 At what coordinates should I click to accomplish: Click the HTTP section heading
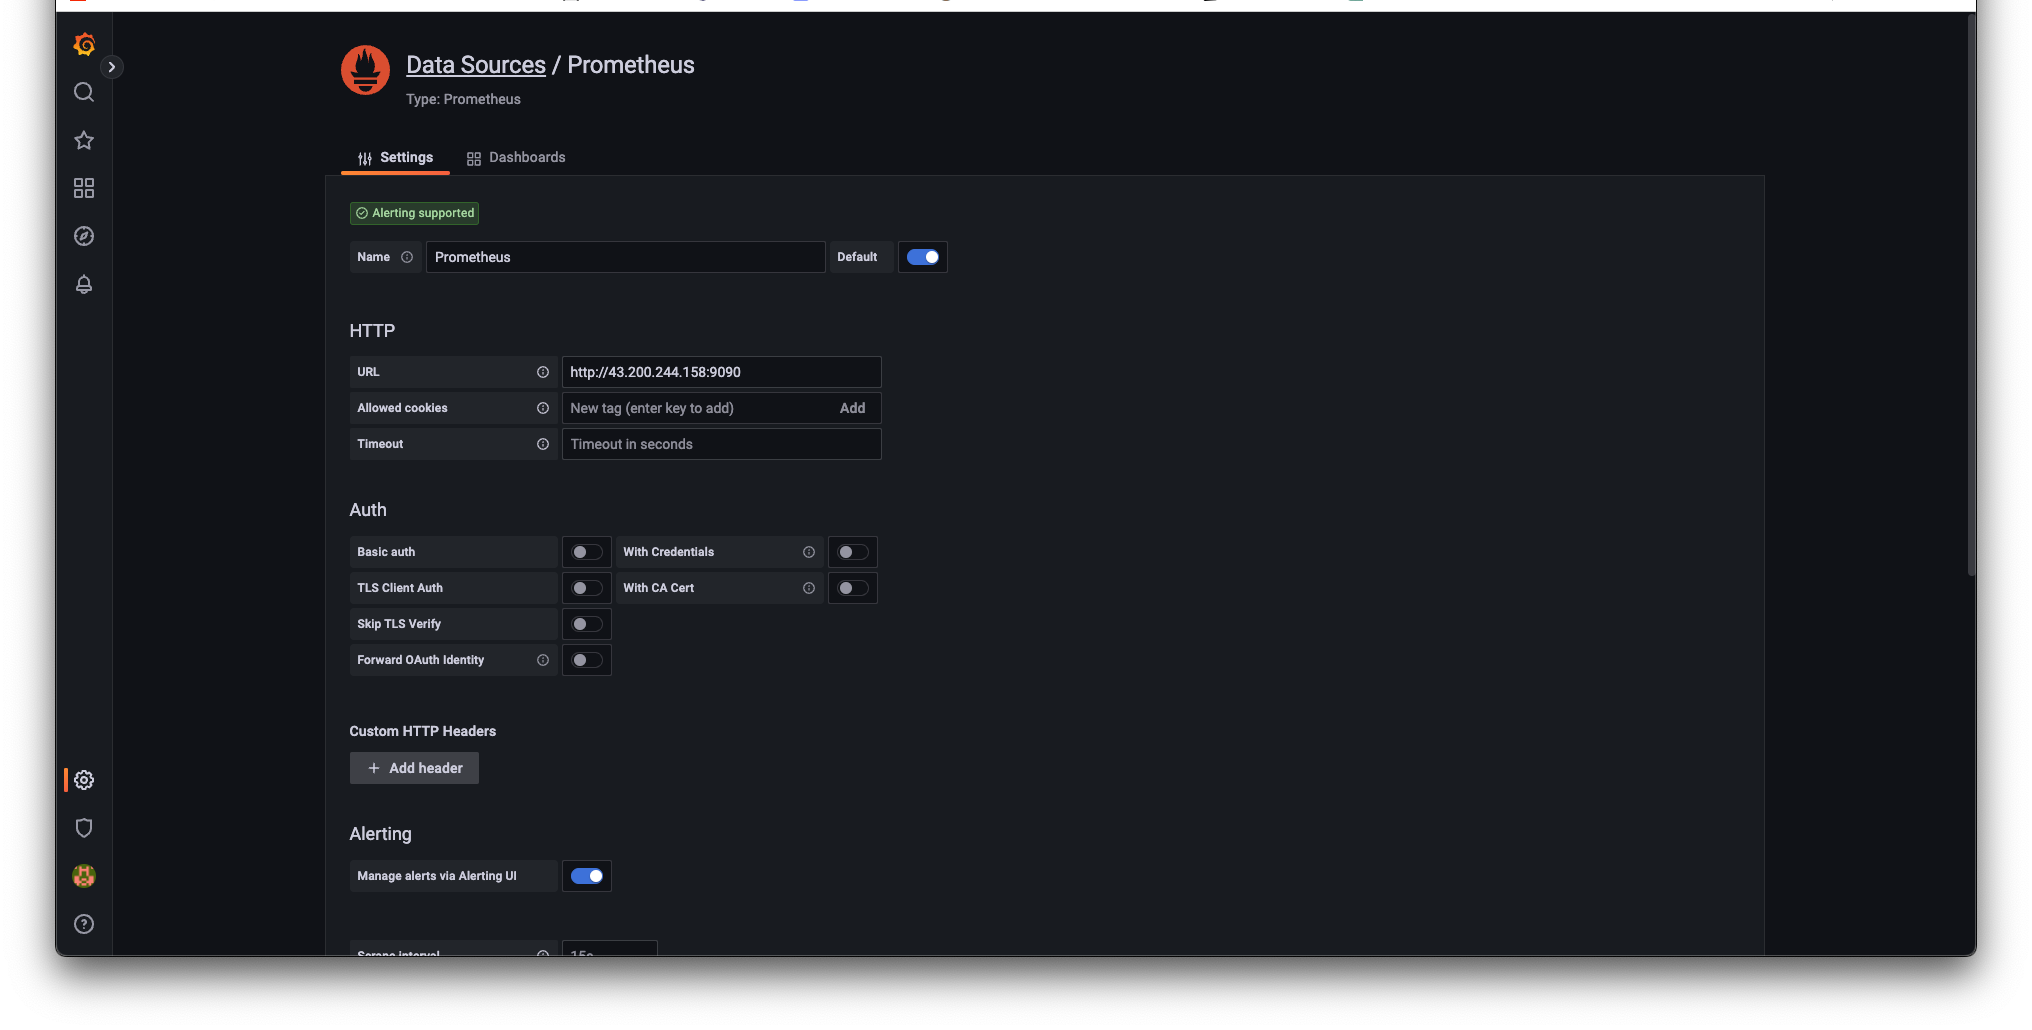click(x=372, y=331)
